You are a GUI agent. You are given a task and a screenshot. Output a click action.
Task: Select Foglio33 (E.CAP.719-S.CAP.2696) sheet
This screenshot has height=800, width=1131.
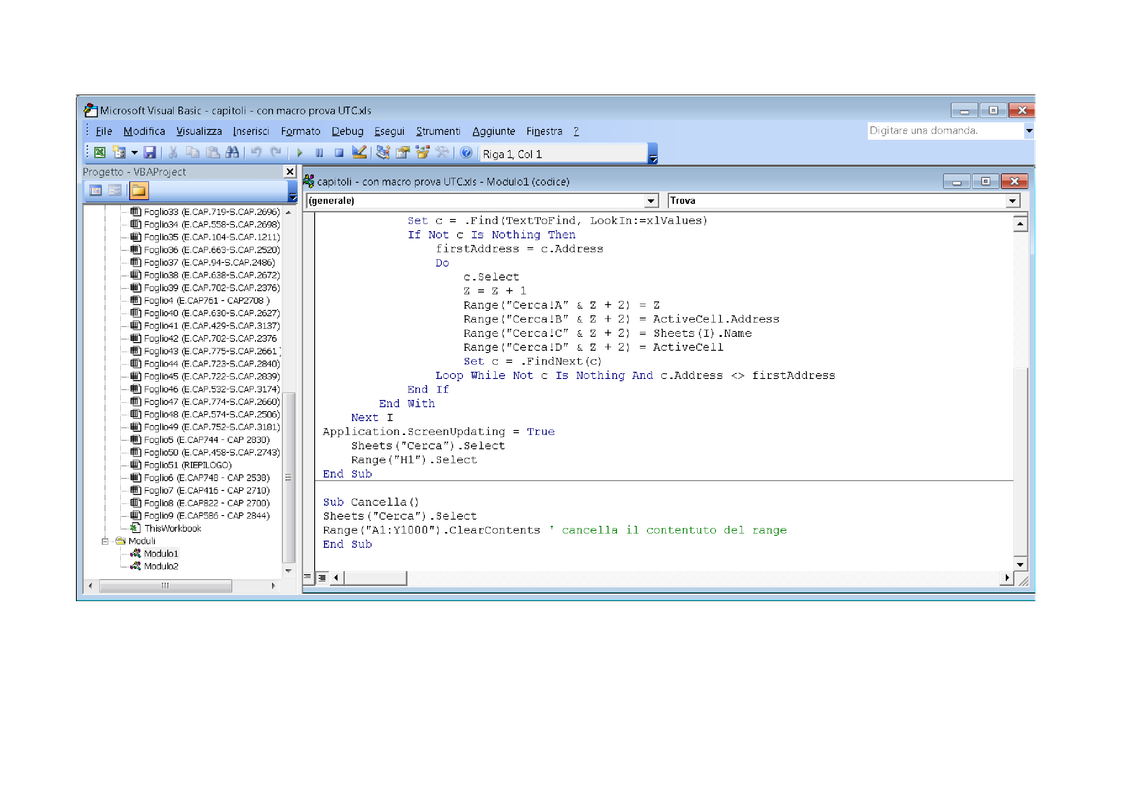211,212
